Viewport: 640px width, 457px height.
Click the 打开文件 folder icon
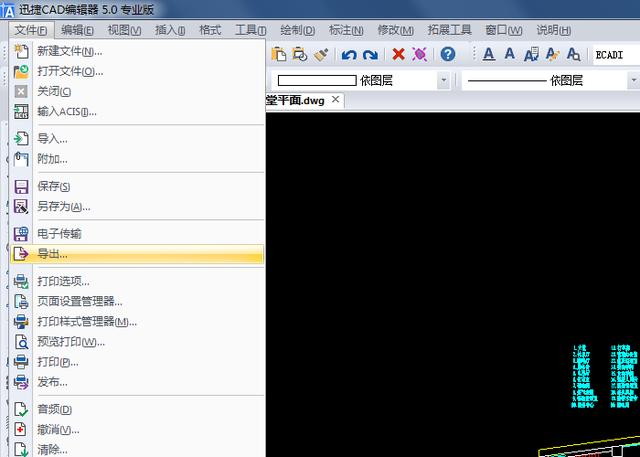[21, 71]
